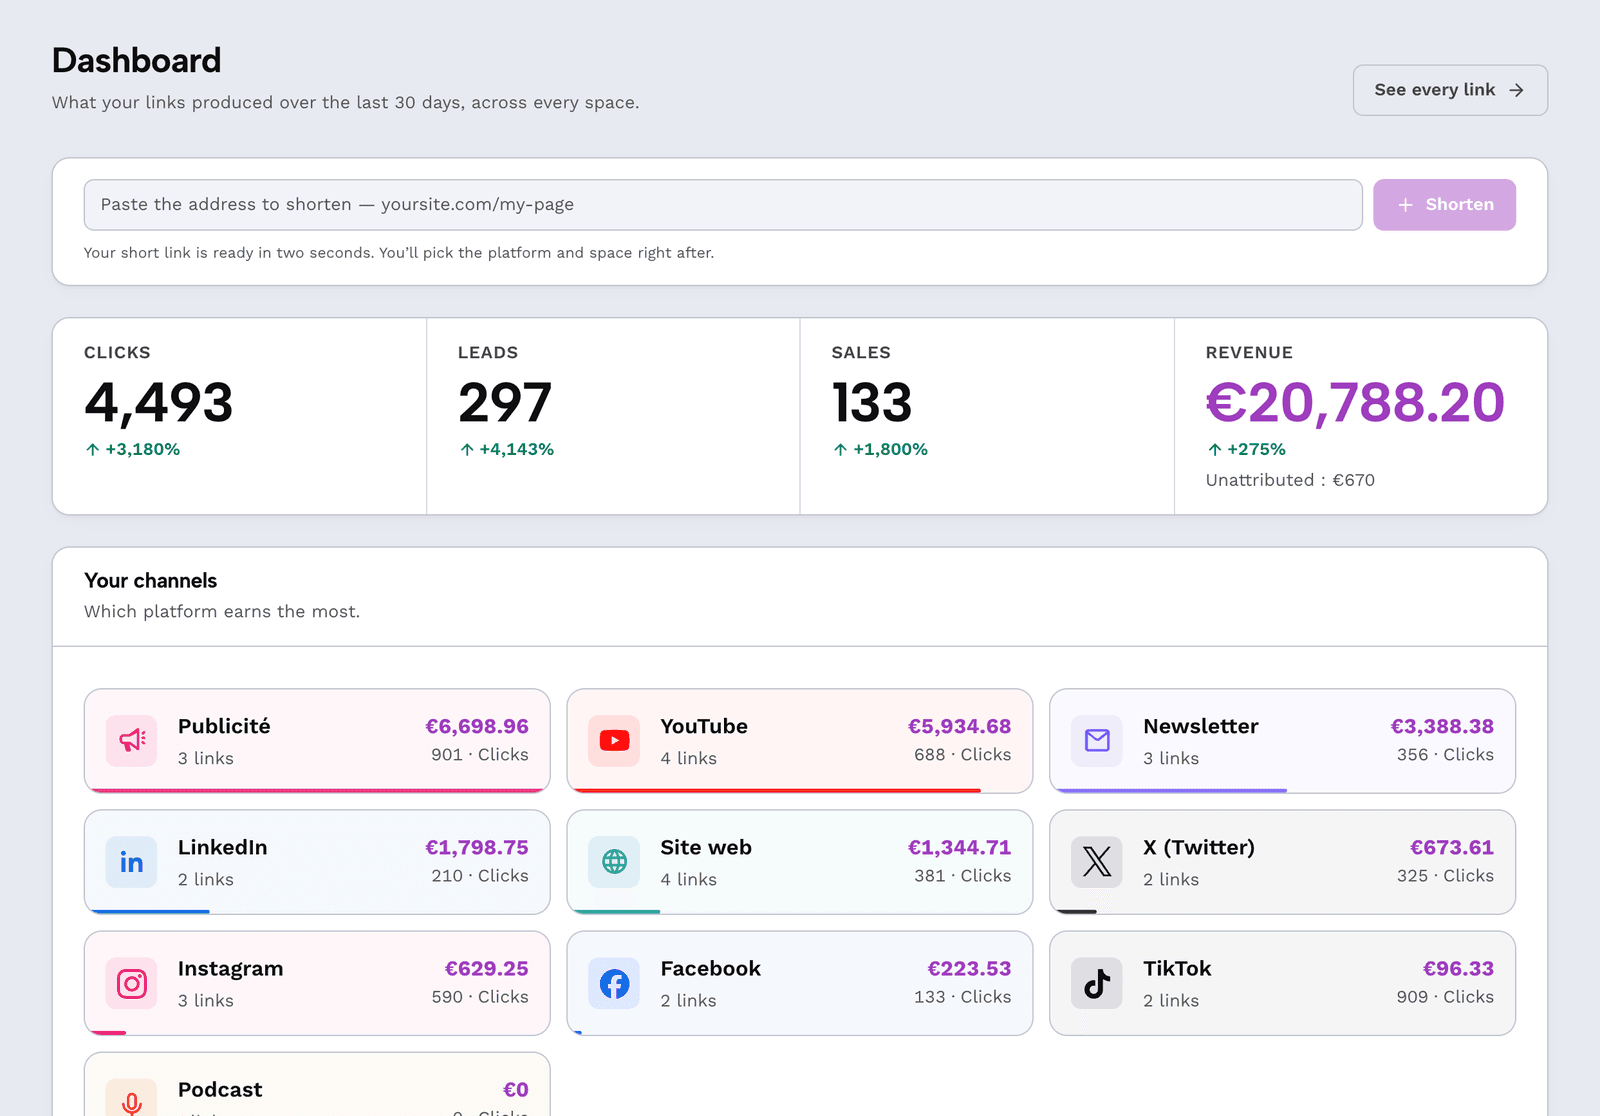The width and height of the screenshot is (1600, 1116).
Task: Click the Site web globe icon
Action: coord(614,862)
